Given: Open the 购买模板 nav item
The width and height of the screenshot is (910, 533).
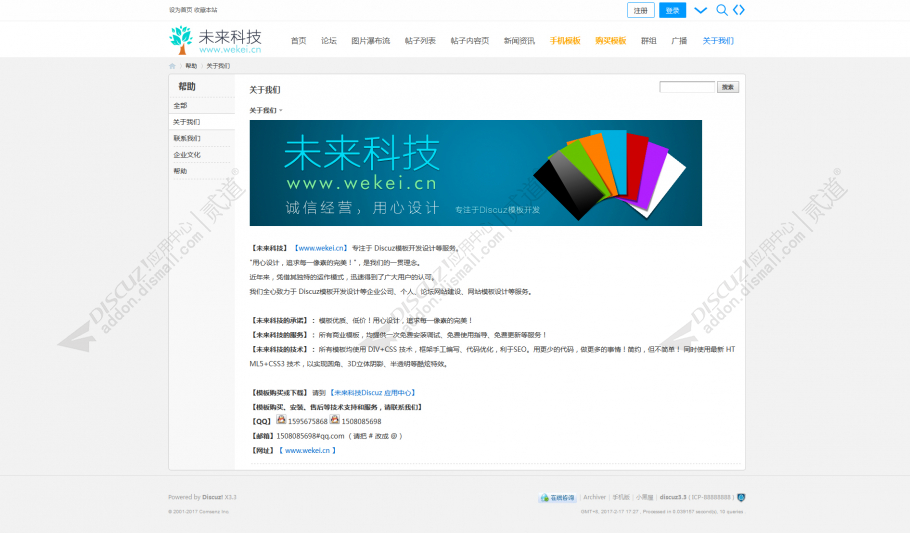Looking at the screenshot, I should 611,41.
